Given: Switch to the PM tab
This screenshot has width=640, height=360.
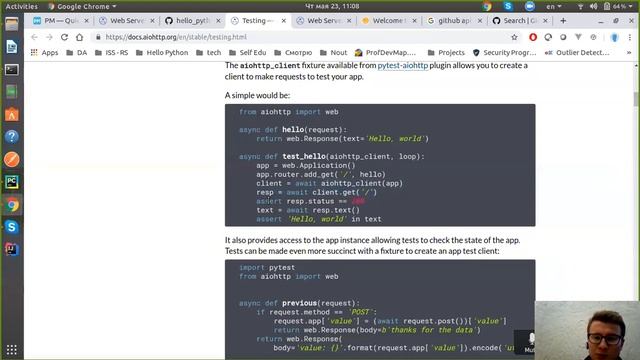Looking at the screenshot, I should tap(60, 20).
